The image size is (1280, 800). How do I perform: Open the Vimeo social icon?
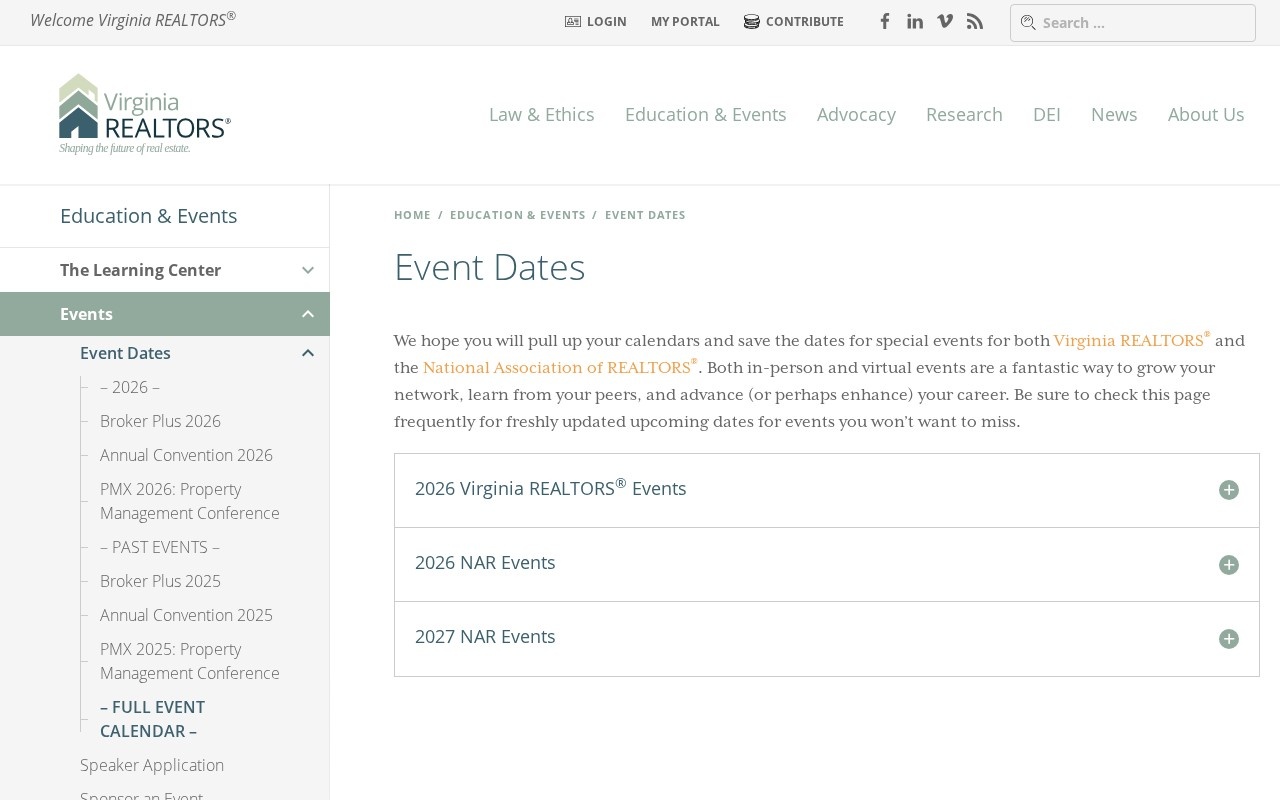click(944, 22)
